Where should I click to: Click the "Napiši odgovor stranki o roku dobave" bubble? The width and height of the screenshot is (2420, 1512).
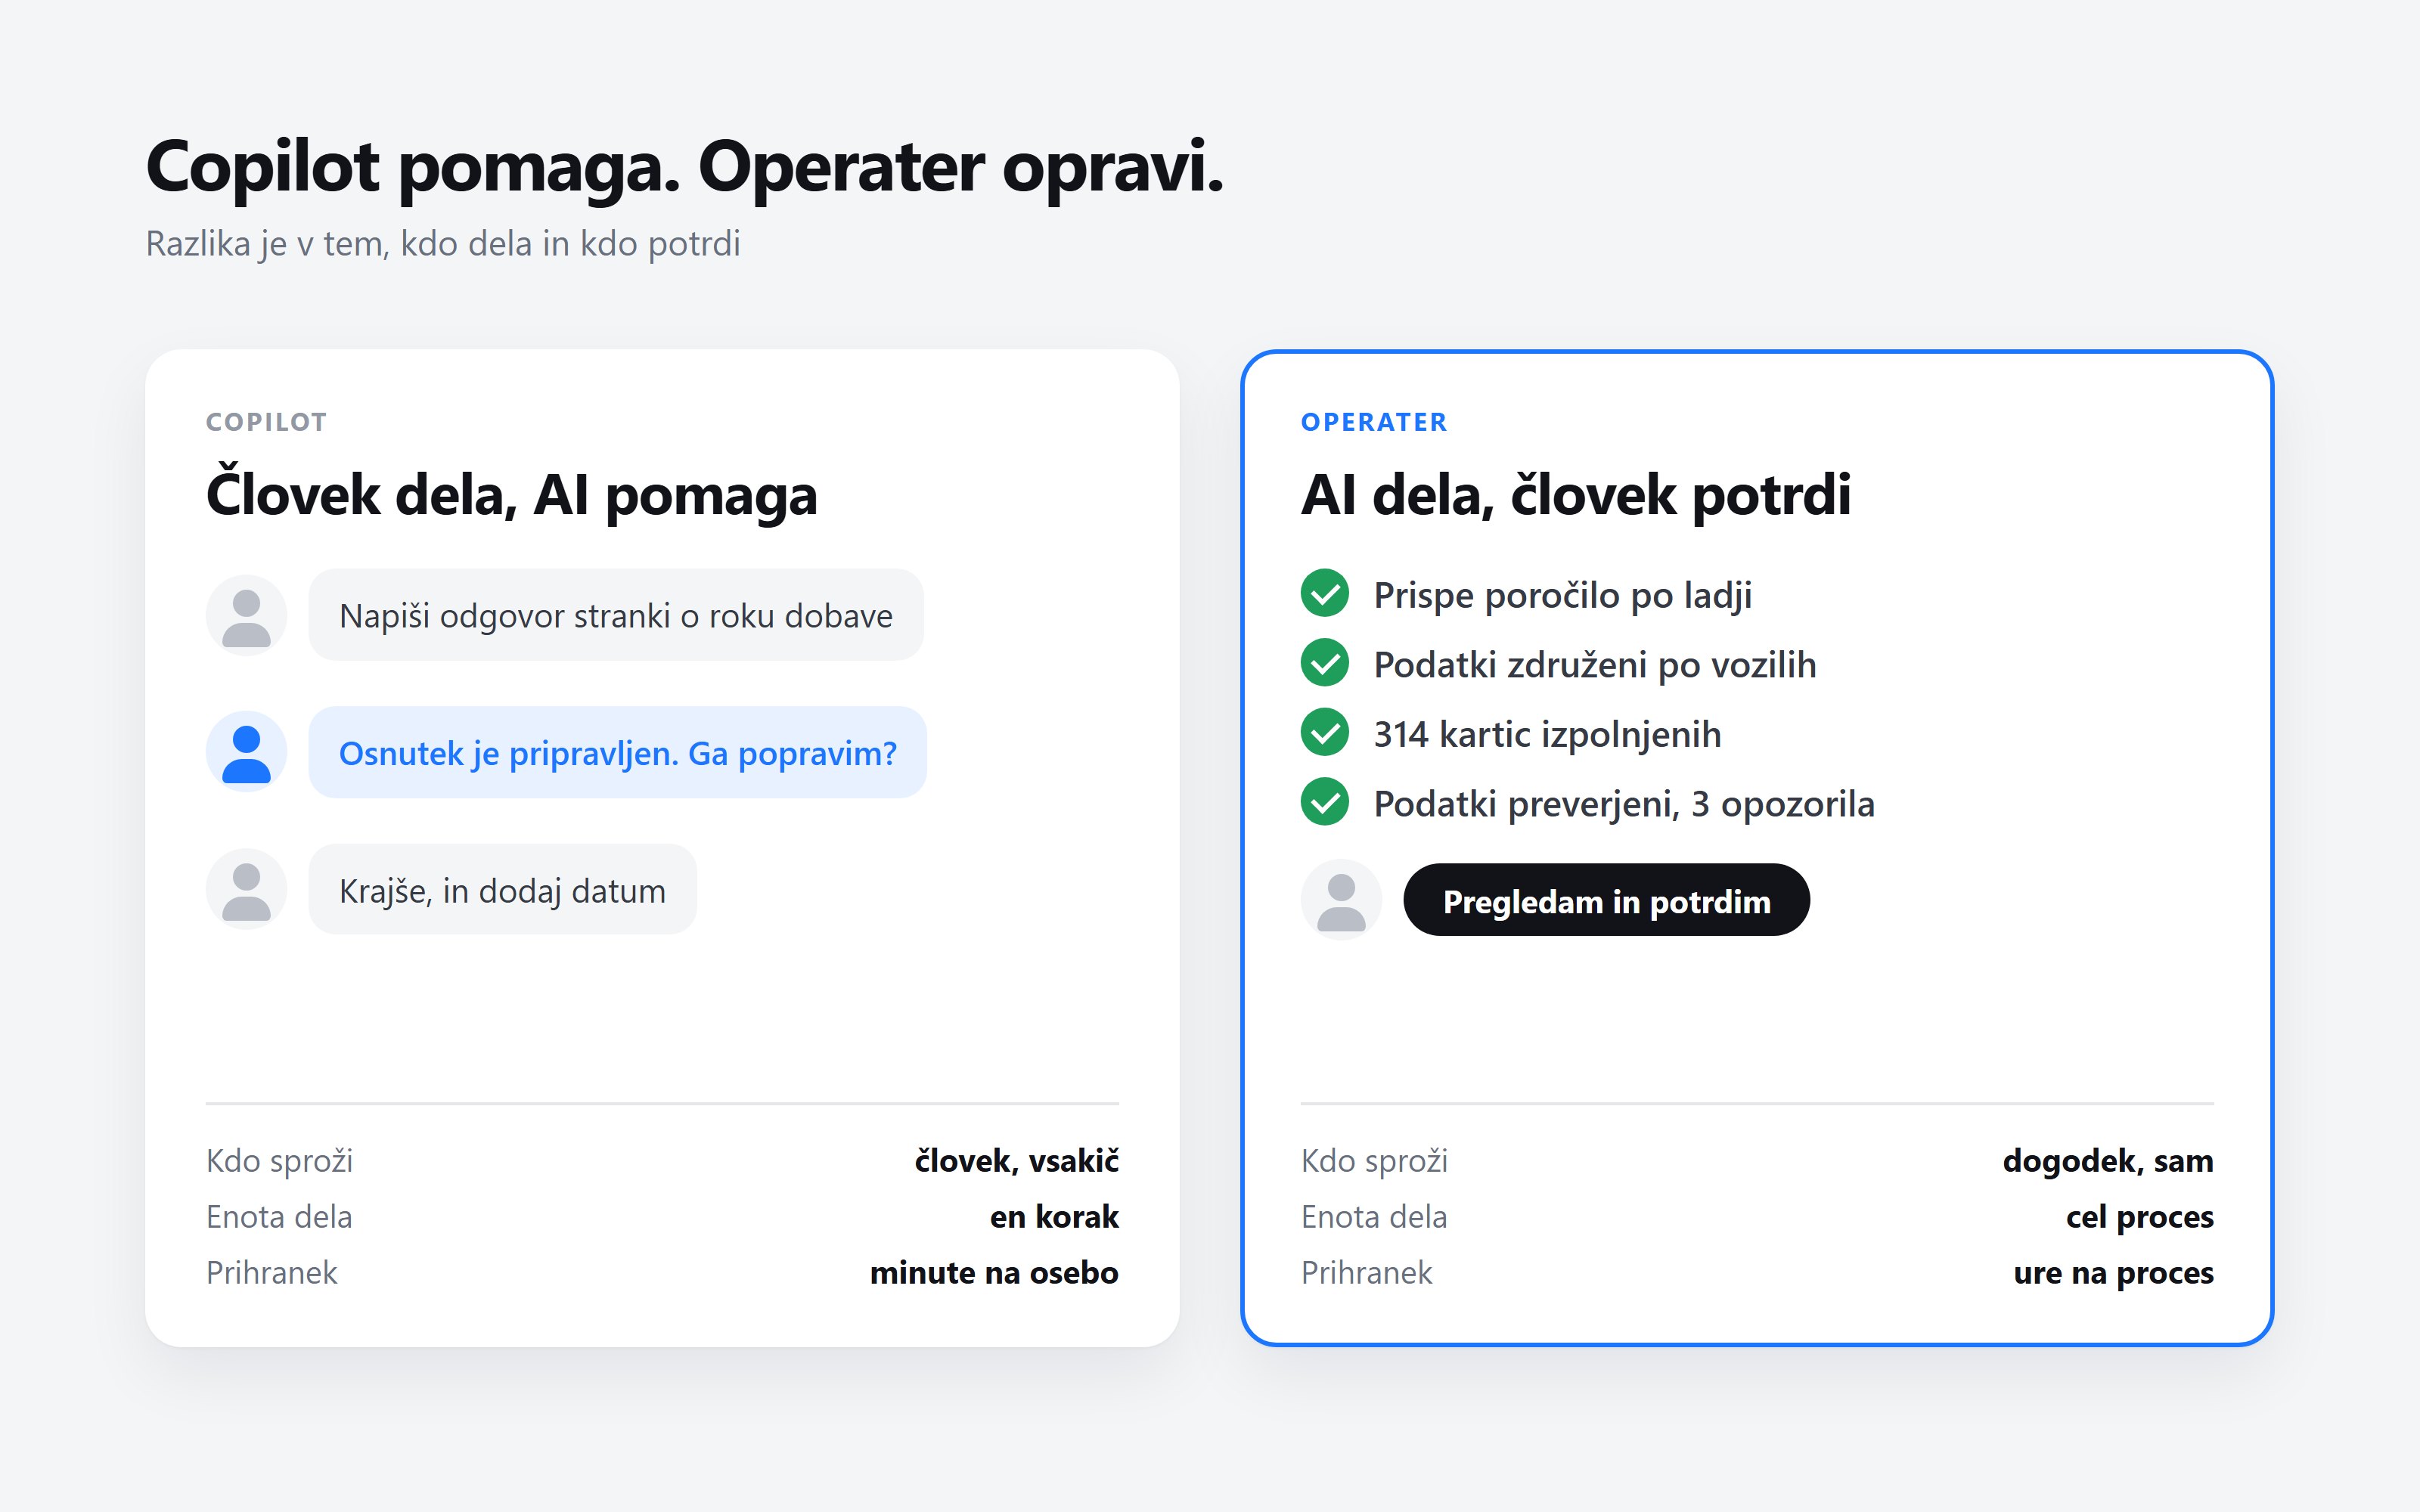tap(616, 615)
